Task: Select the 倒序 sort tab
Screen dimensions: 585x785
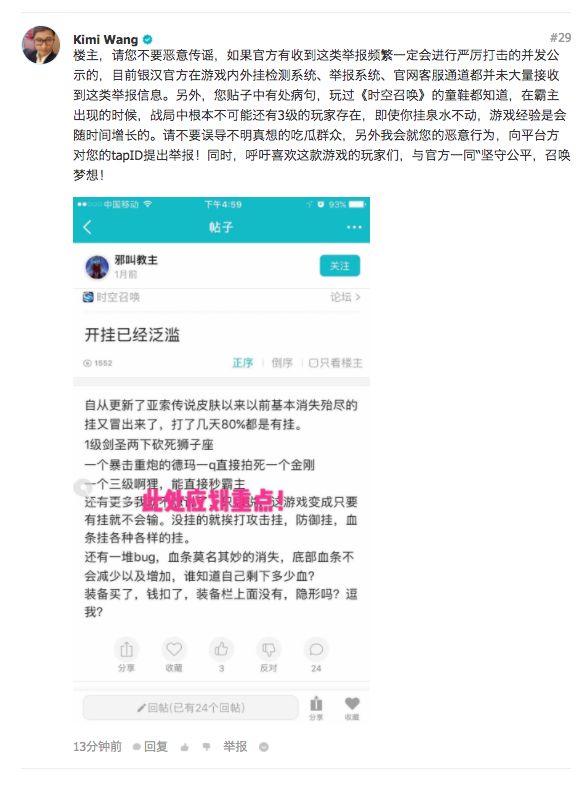Action: click(282, 363)
